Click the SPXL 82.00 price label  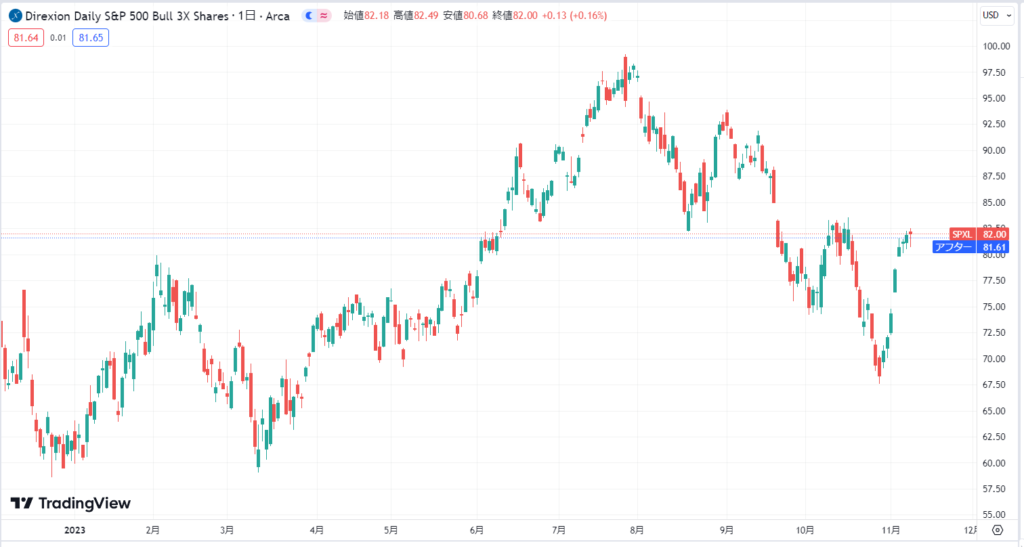click(x=978, y=234)
